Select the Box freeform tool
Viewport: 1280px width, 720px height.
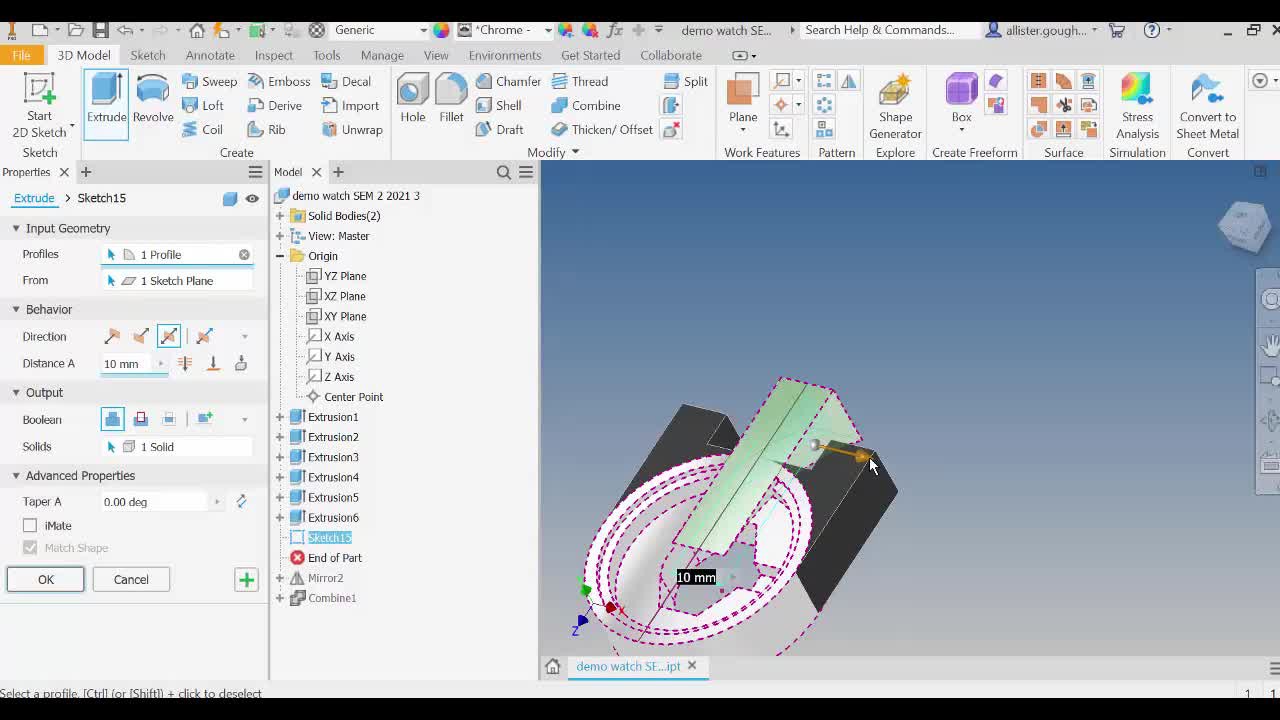[x=961, y=100]
